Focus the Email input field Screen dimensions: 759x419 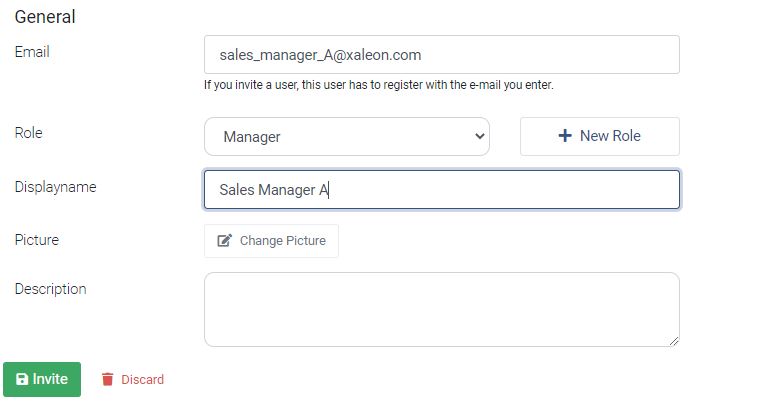click(x=441, y=55)
